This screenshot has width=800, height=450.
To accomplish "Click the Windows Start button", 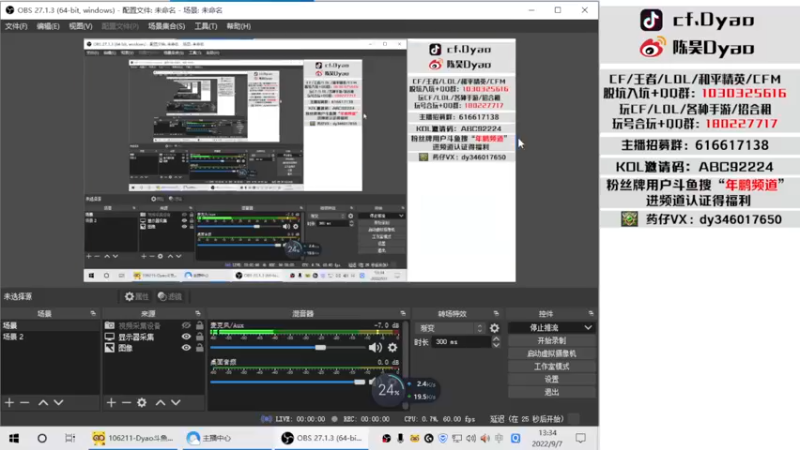I will pyautogui.click(x=14, y=438).
